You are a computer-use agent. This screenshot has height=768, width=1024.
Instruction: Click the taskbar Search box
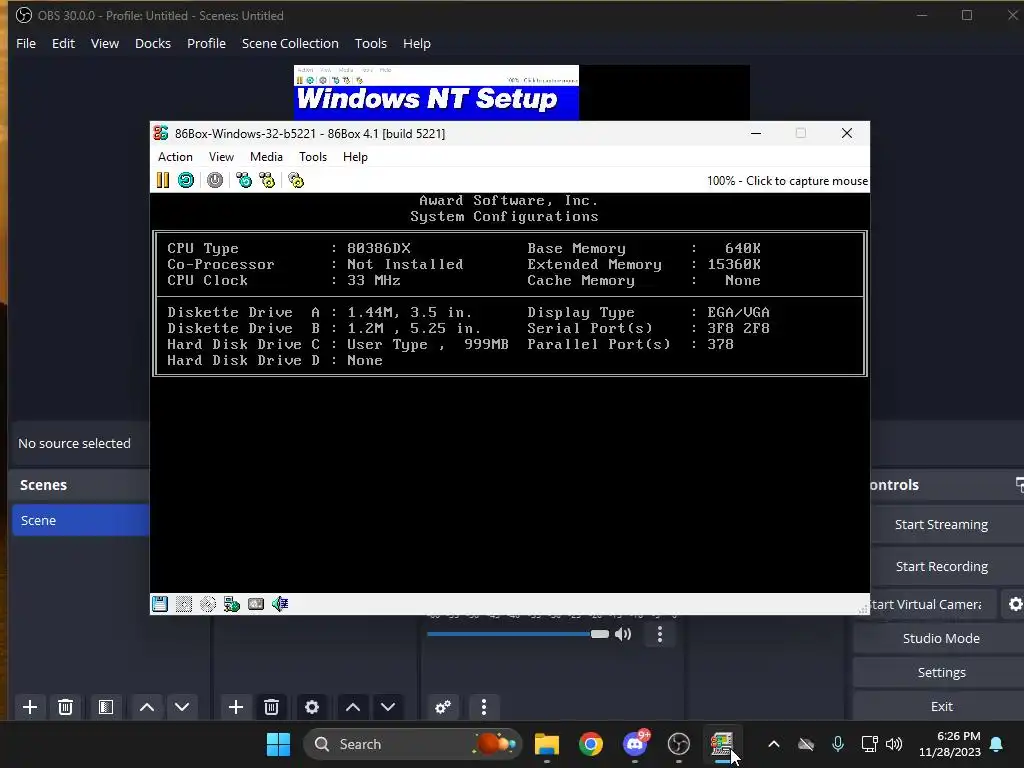(x=413, y=744)
